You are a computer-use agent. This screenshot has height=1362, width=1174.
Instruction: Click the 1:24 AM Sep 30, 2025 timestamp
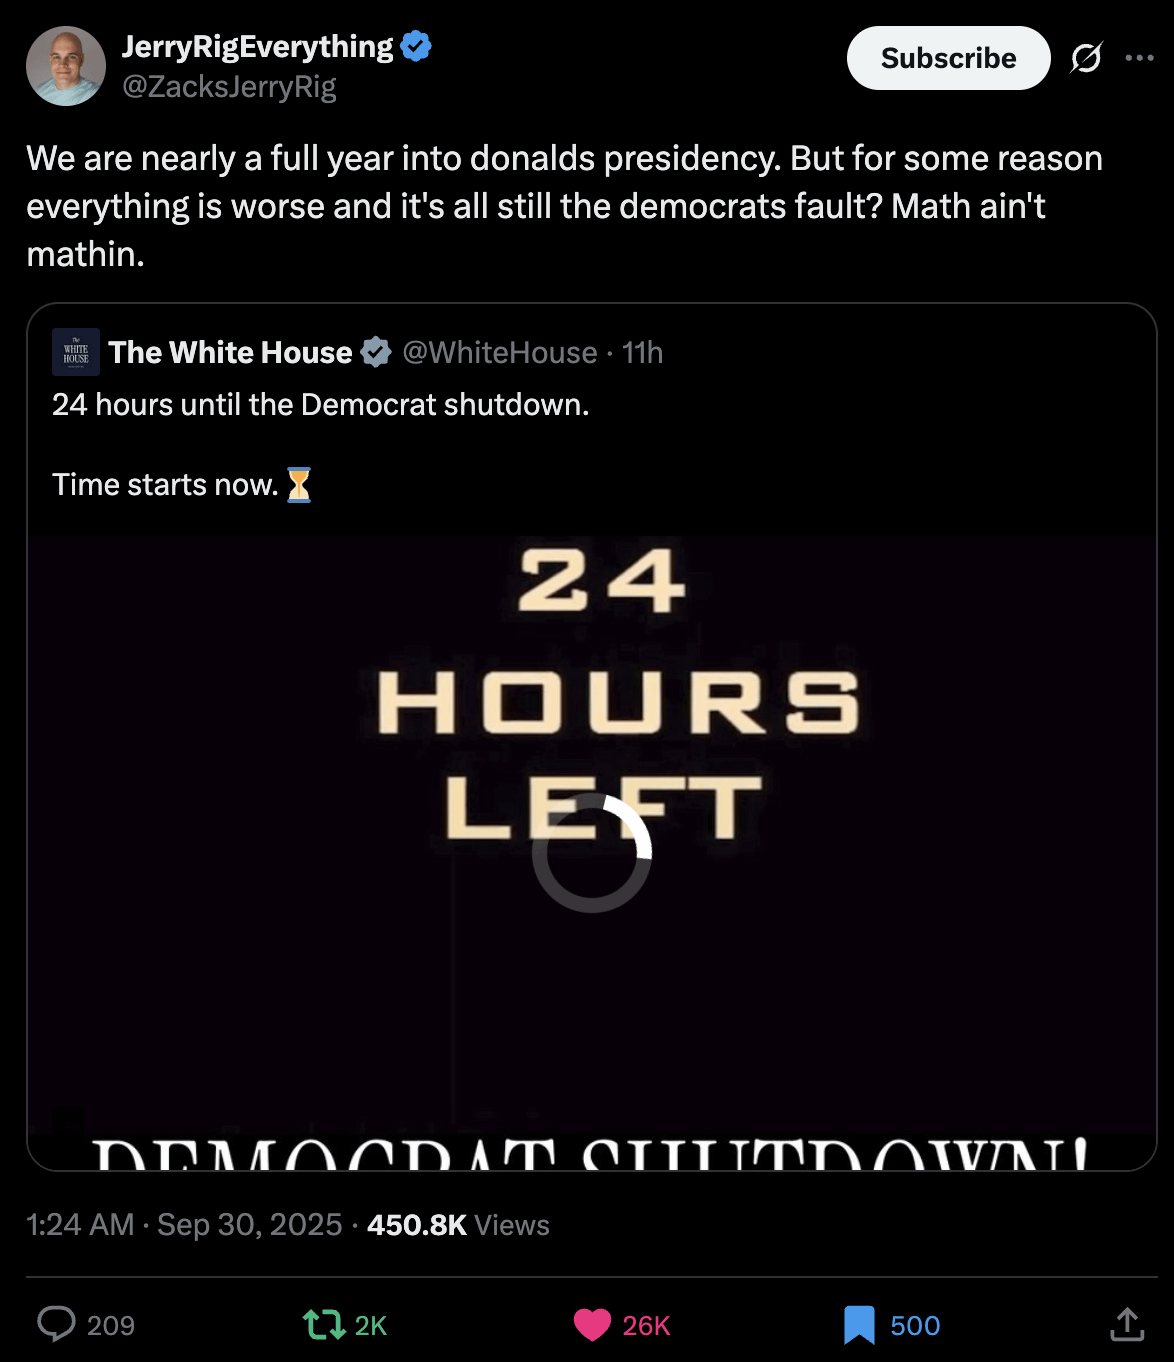tap(184, 1225)
